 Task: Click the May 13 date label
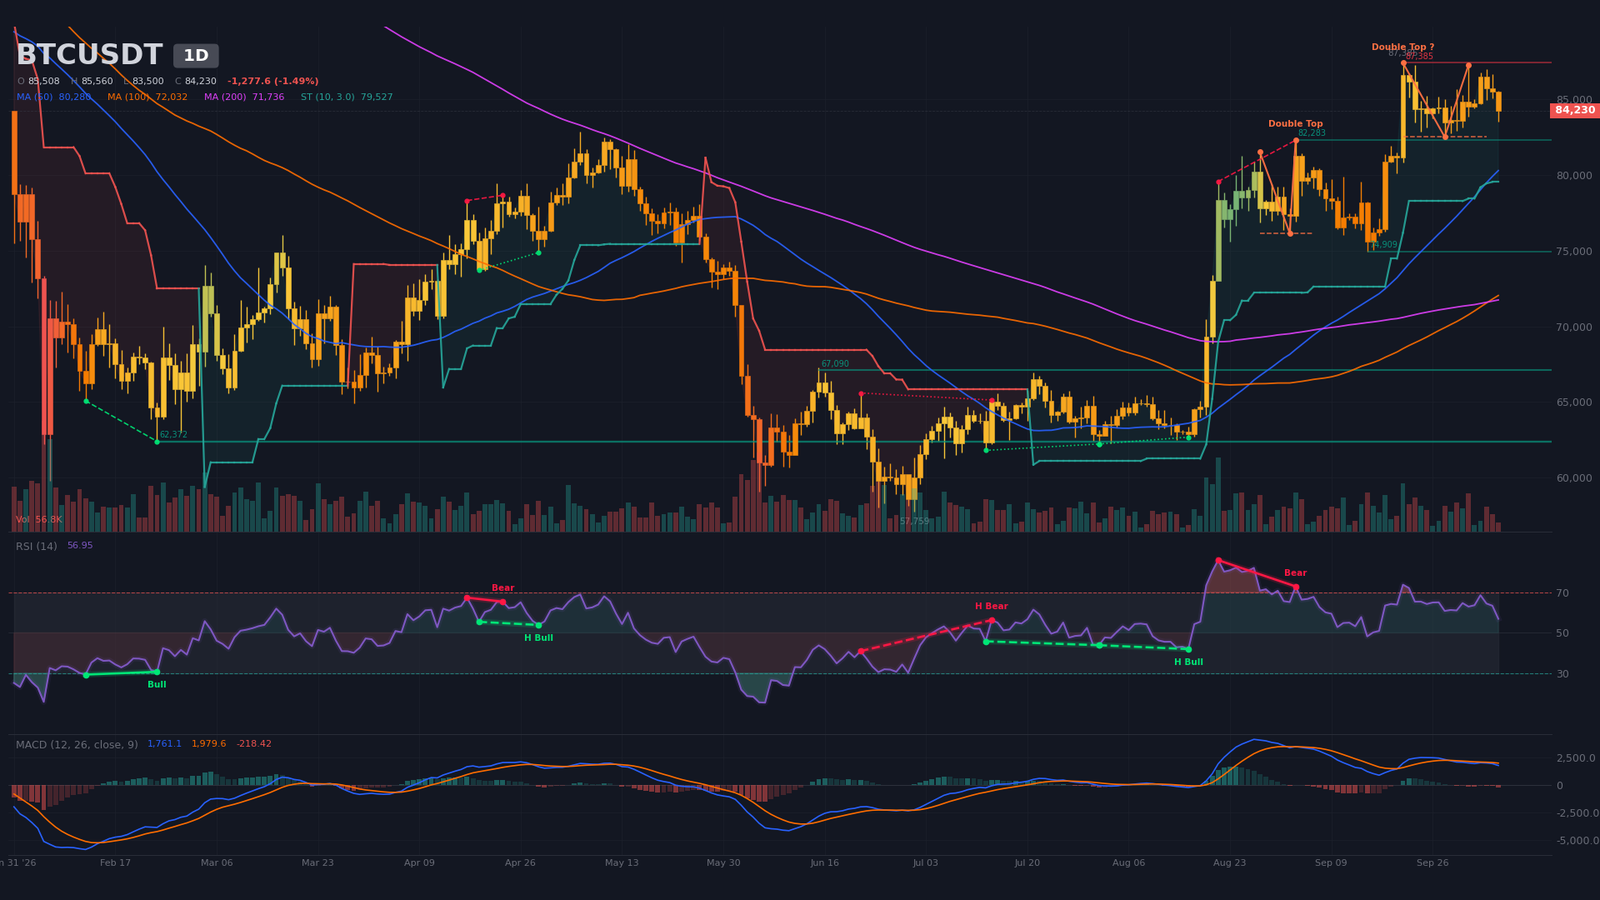[x=622, y=862]
